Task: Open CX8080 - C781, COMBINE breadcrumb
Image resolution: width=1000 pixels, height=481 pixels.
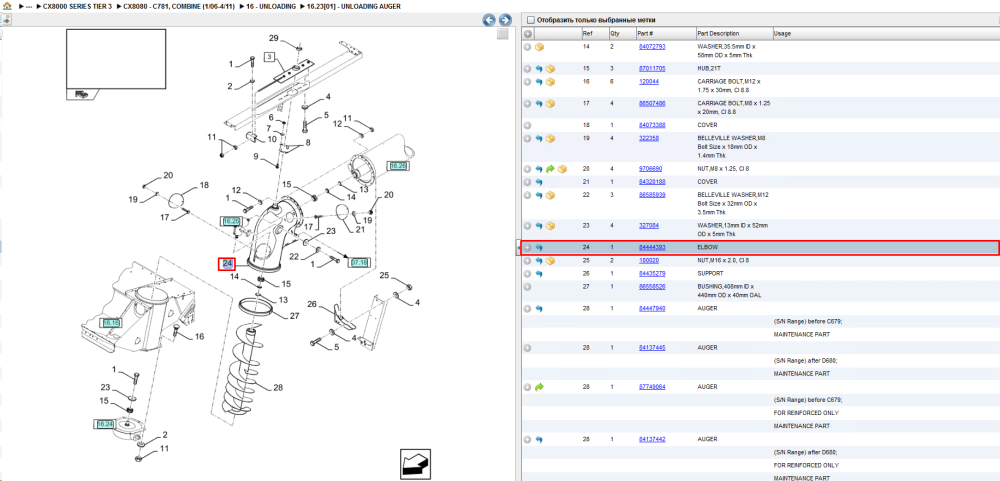Action: 179,6
